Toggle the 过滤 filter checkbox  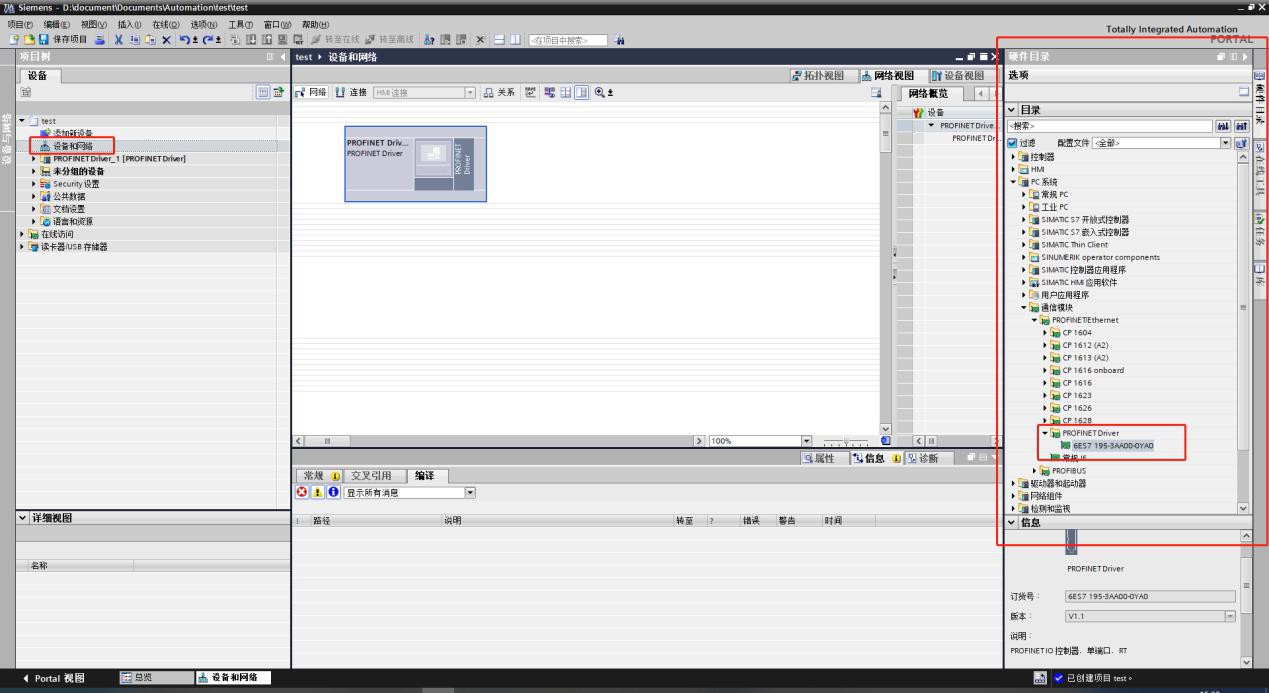1012,143
